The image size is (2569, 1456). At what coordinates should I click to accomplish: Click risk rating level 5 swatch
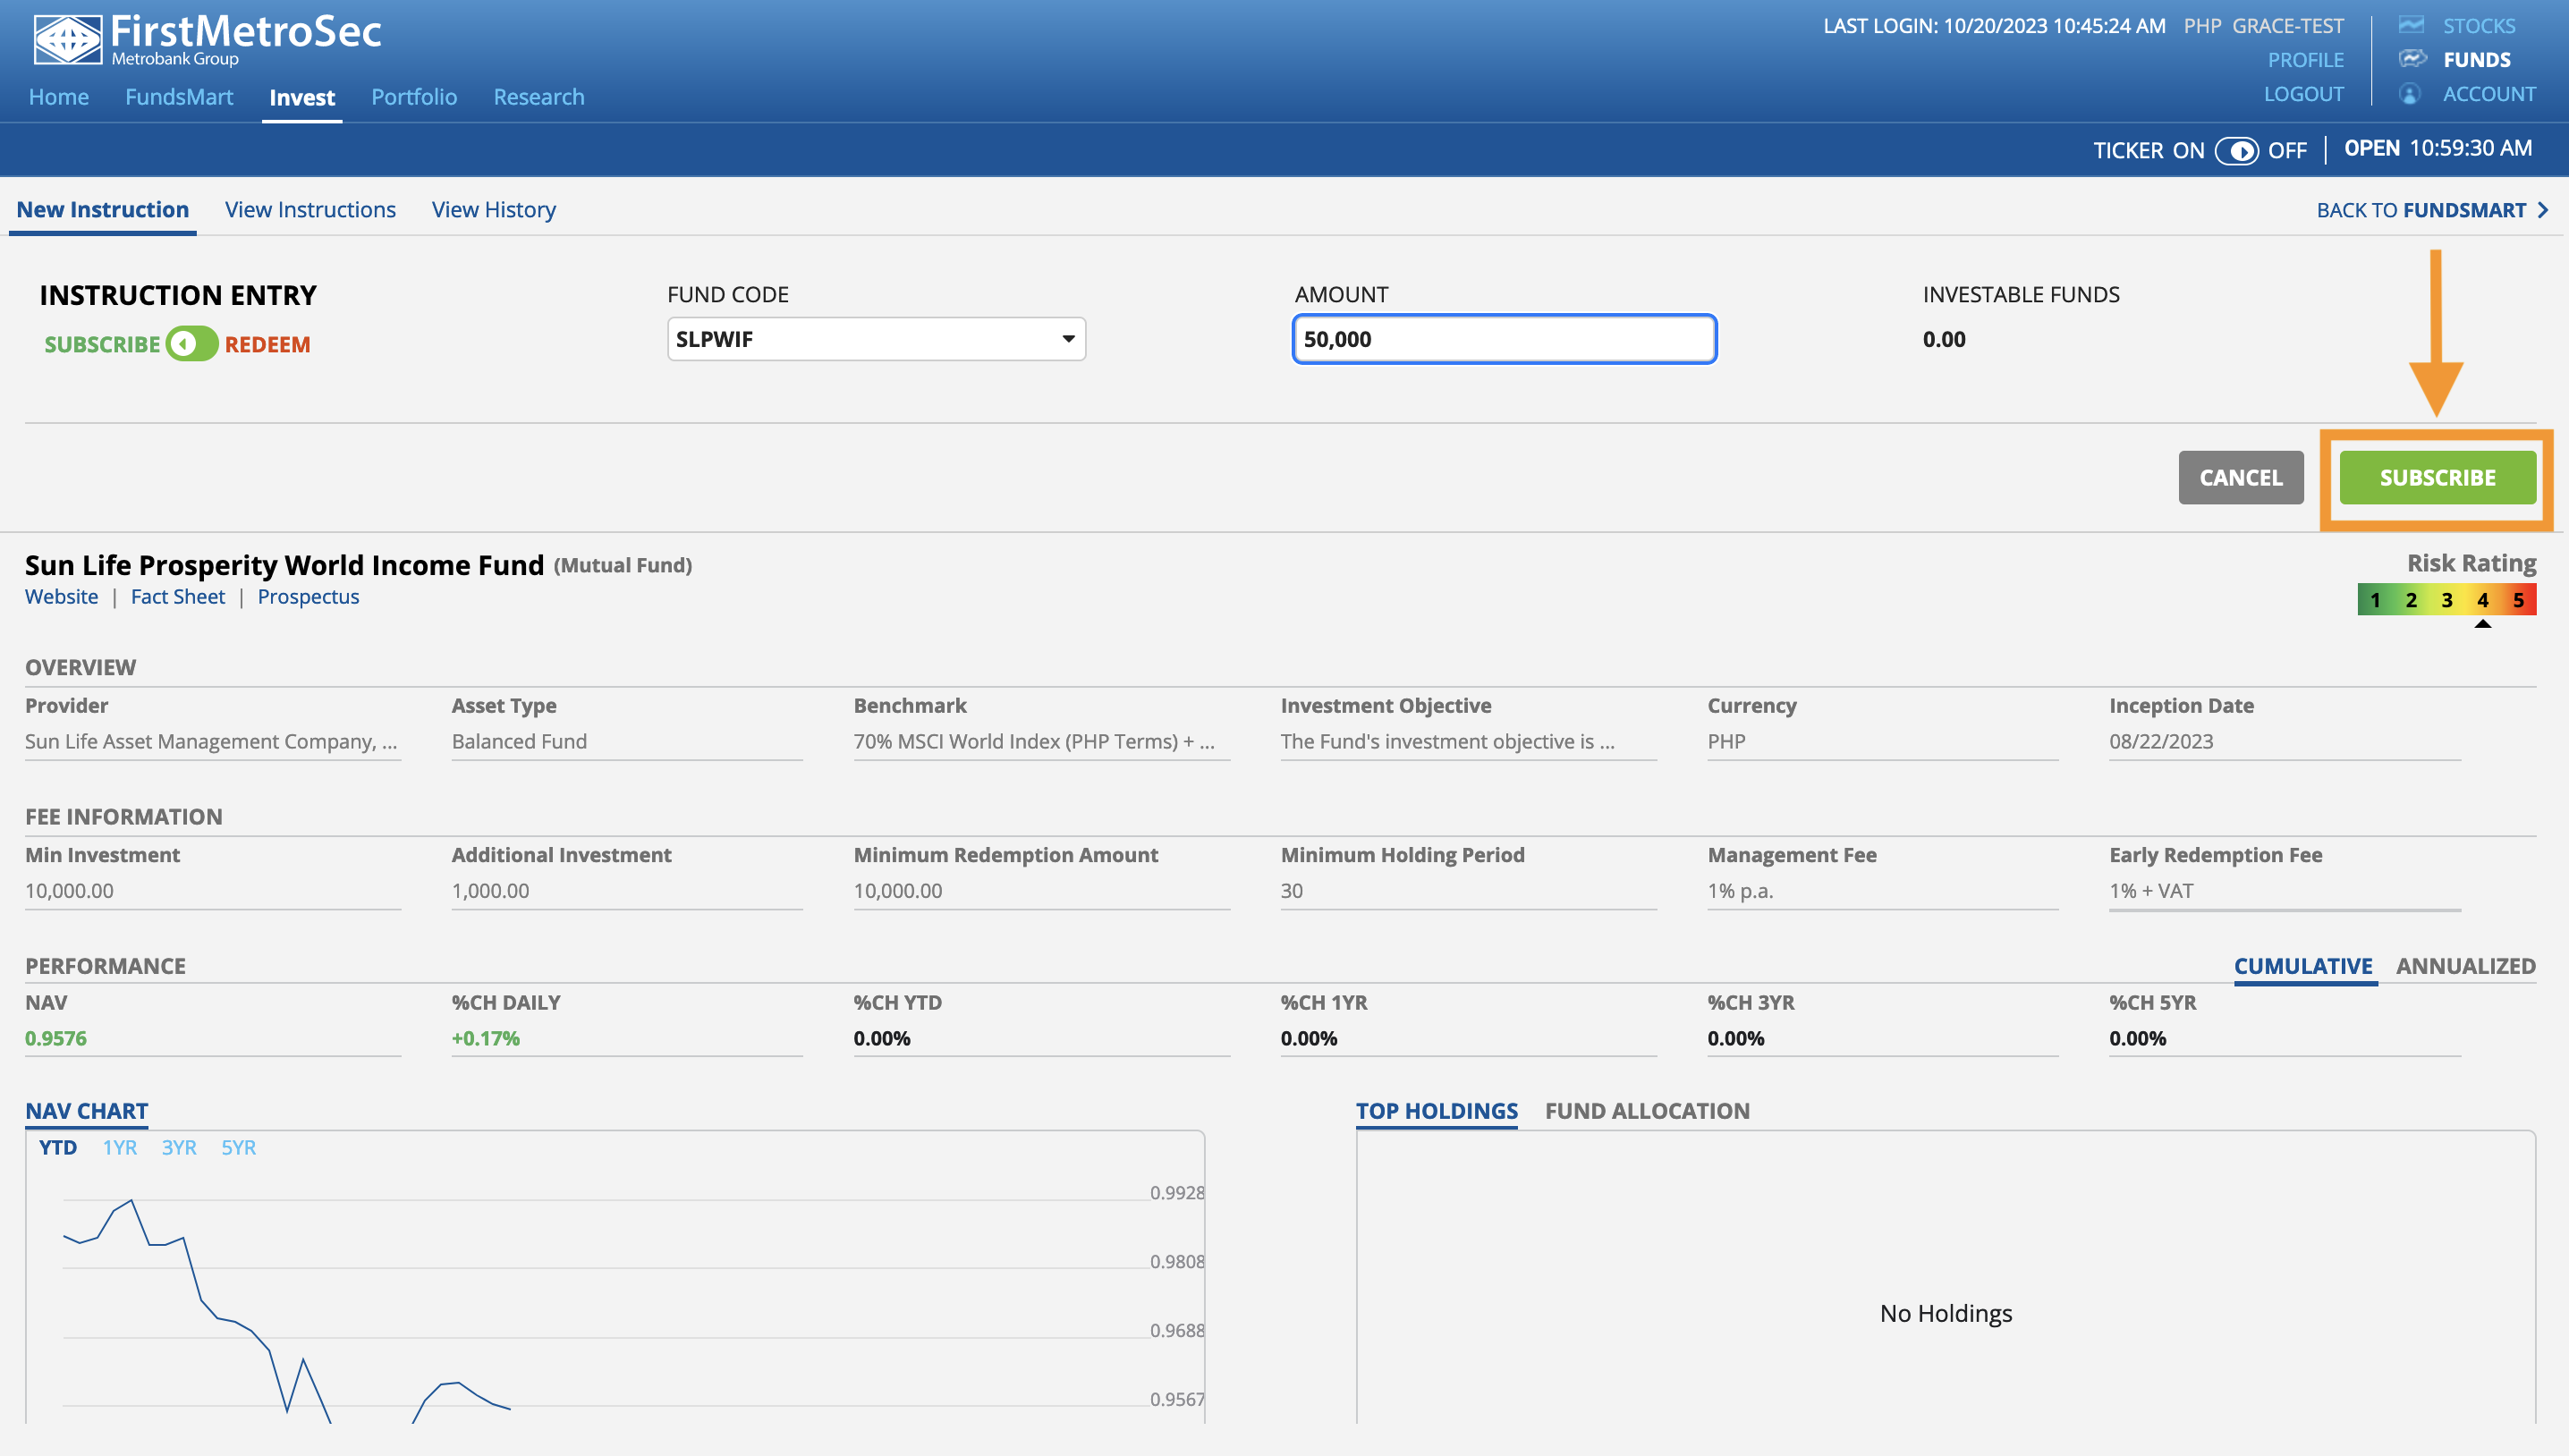click(x=2518, y=600)
